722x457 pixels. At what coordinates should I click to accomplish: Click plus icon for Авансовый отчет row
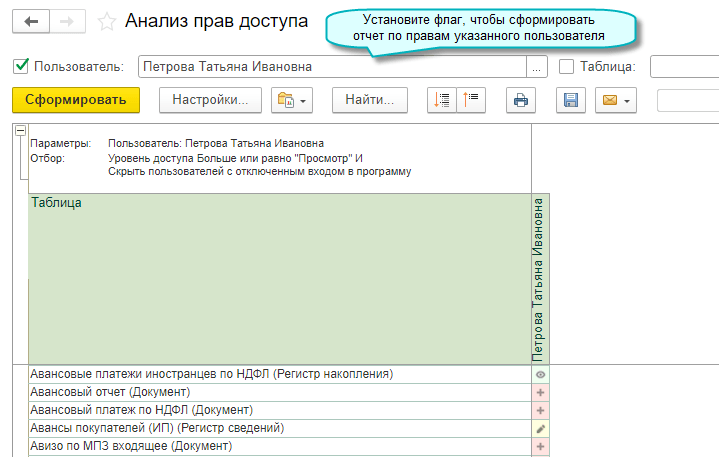(541, 393)
